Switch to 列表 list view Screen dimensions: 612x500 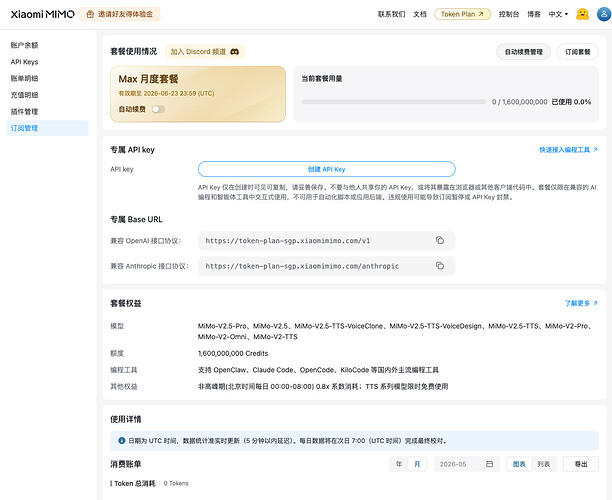click(x=543, y=464)
